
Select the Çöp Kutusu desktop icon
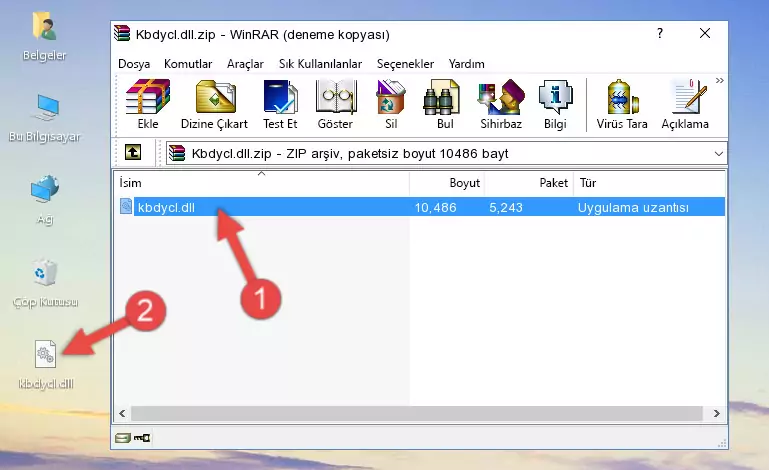pos(45,283)
